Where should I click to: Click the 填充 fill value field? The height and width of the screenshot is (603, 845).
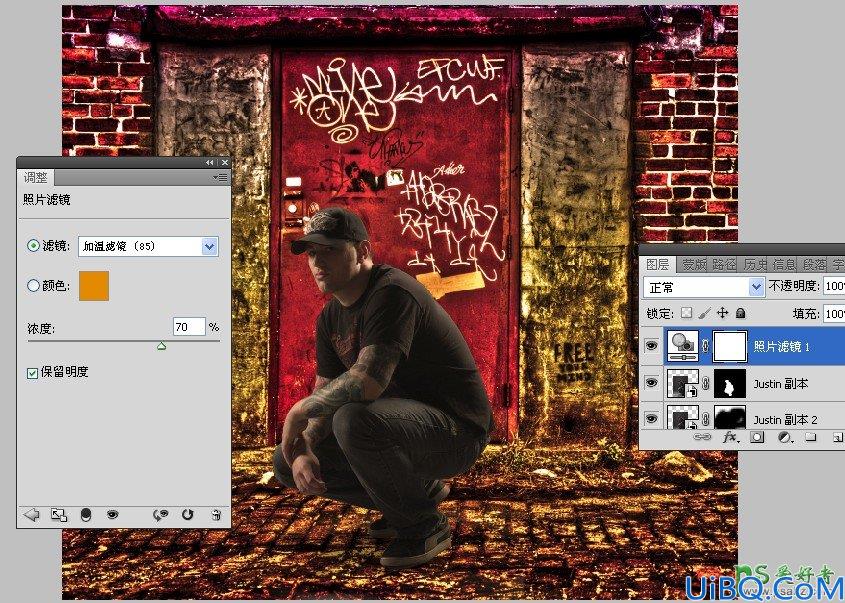point(834,314)
